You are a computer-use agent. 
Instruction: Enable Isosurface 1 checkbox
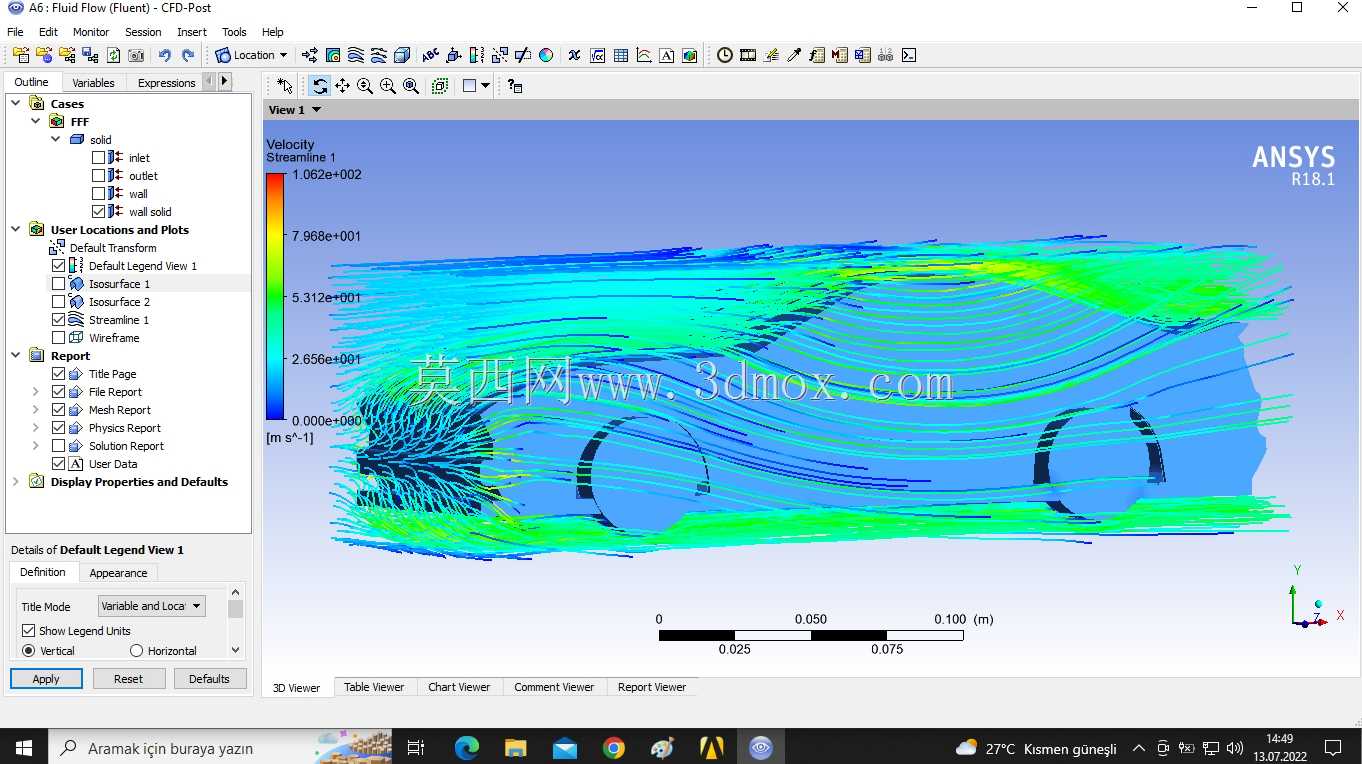point(58,284)
